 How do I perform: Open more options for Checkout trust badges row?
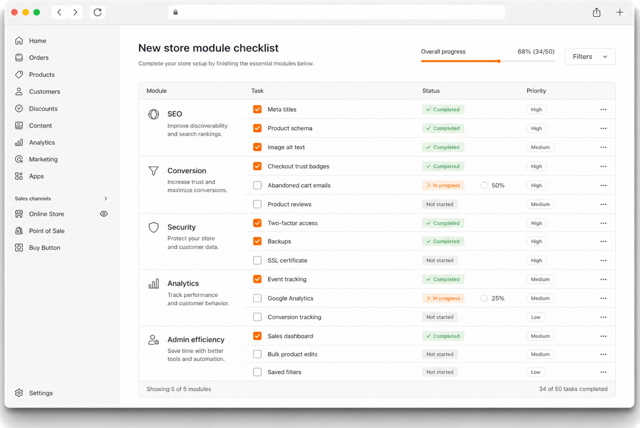[603, 166]
